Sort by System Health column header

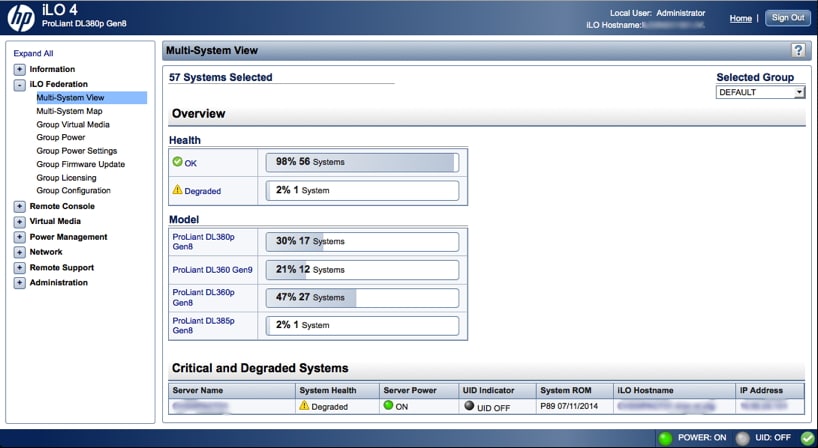click(337, 390)
